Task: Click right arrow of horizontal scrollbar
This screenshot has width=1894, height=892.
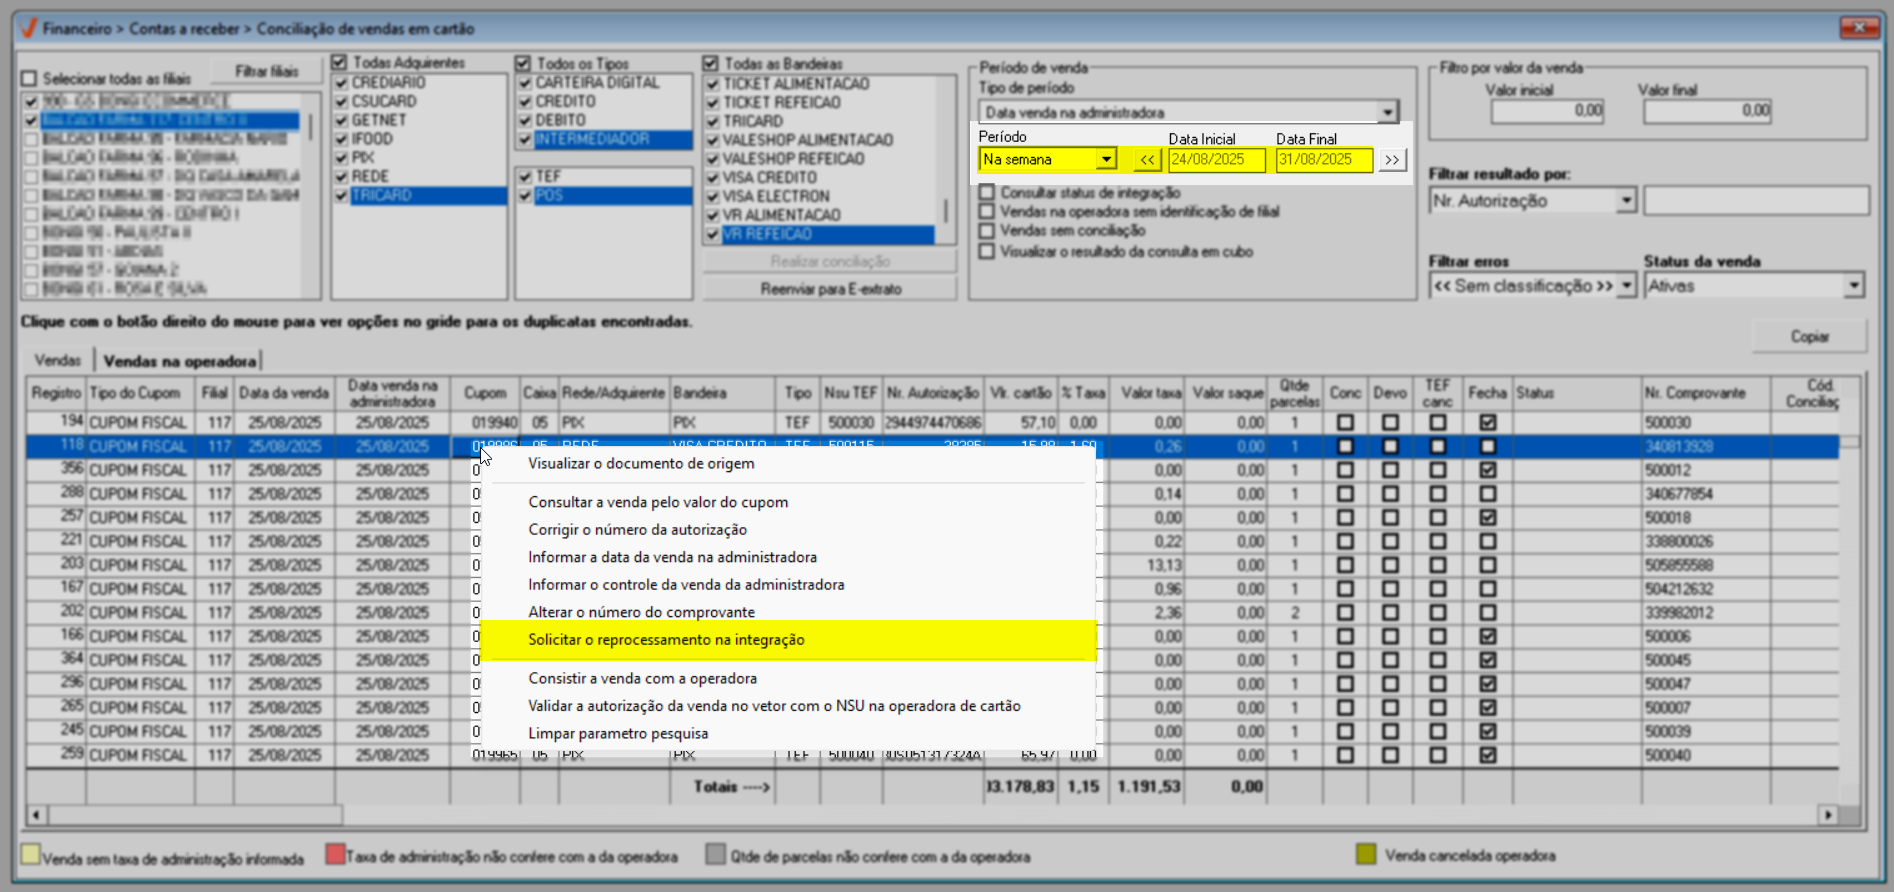Action: click(1828, 815)
